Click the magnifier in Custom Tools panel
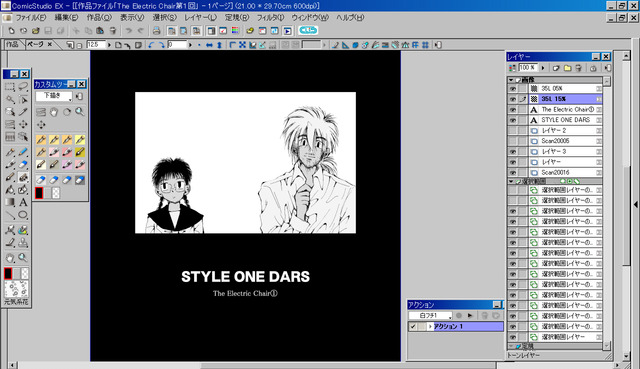This screenshot has width=640, height=369. [80, 111]
